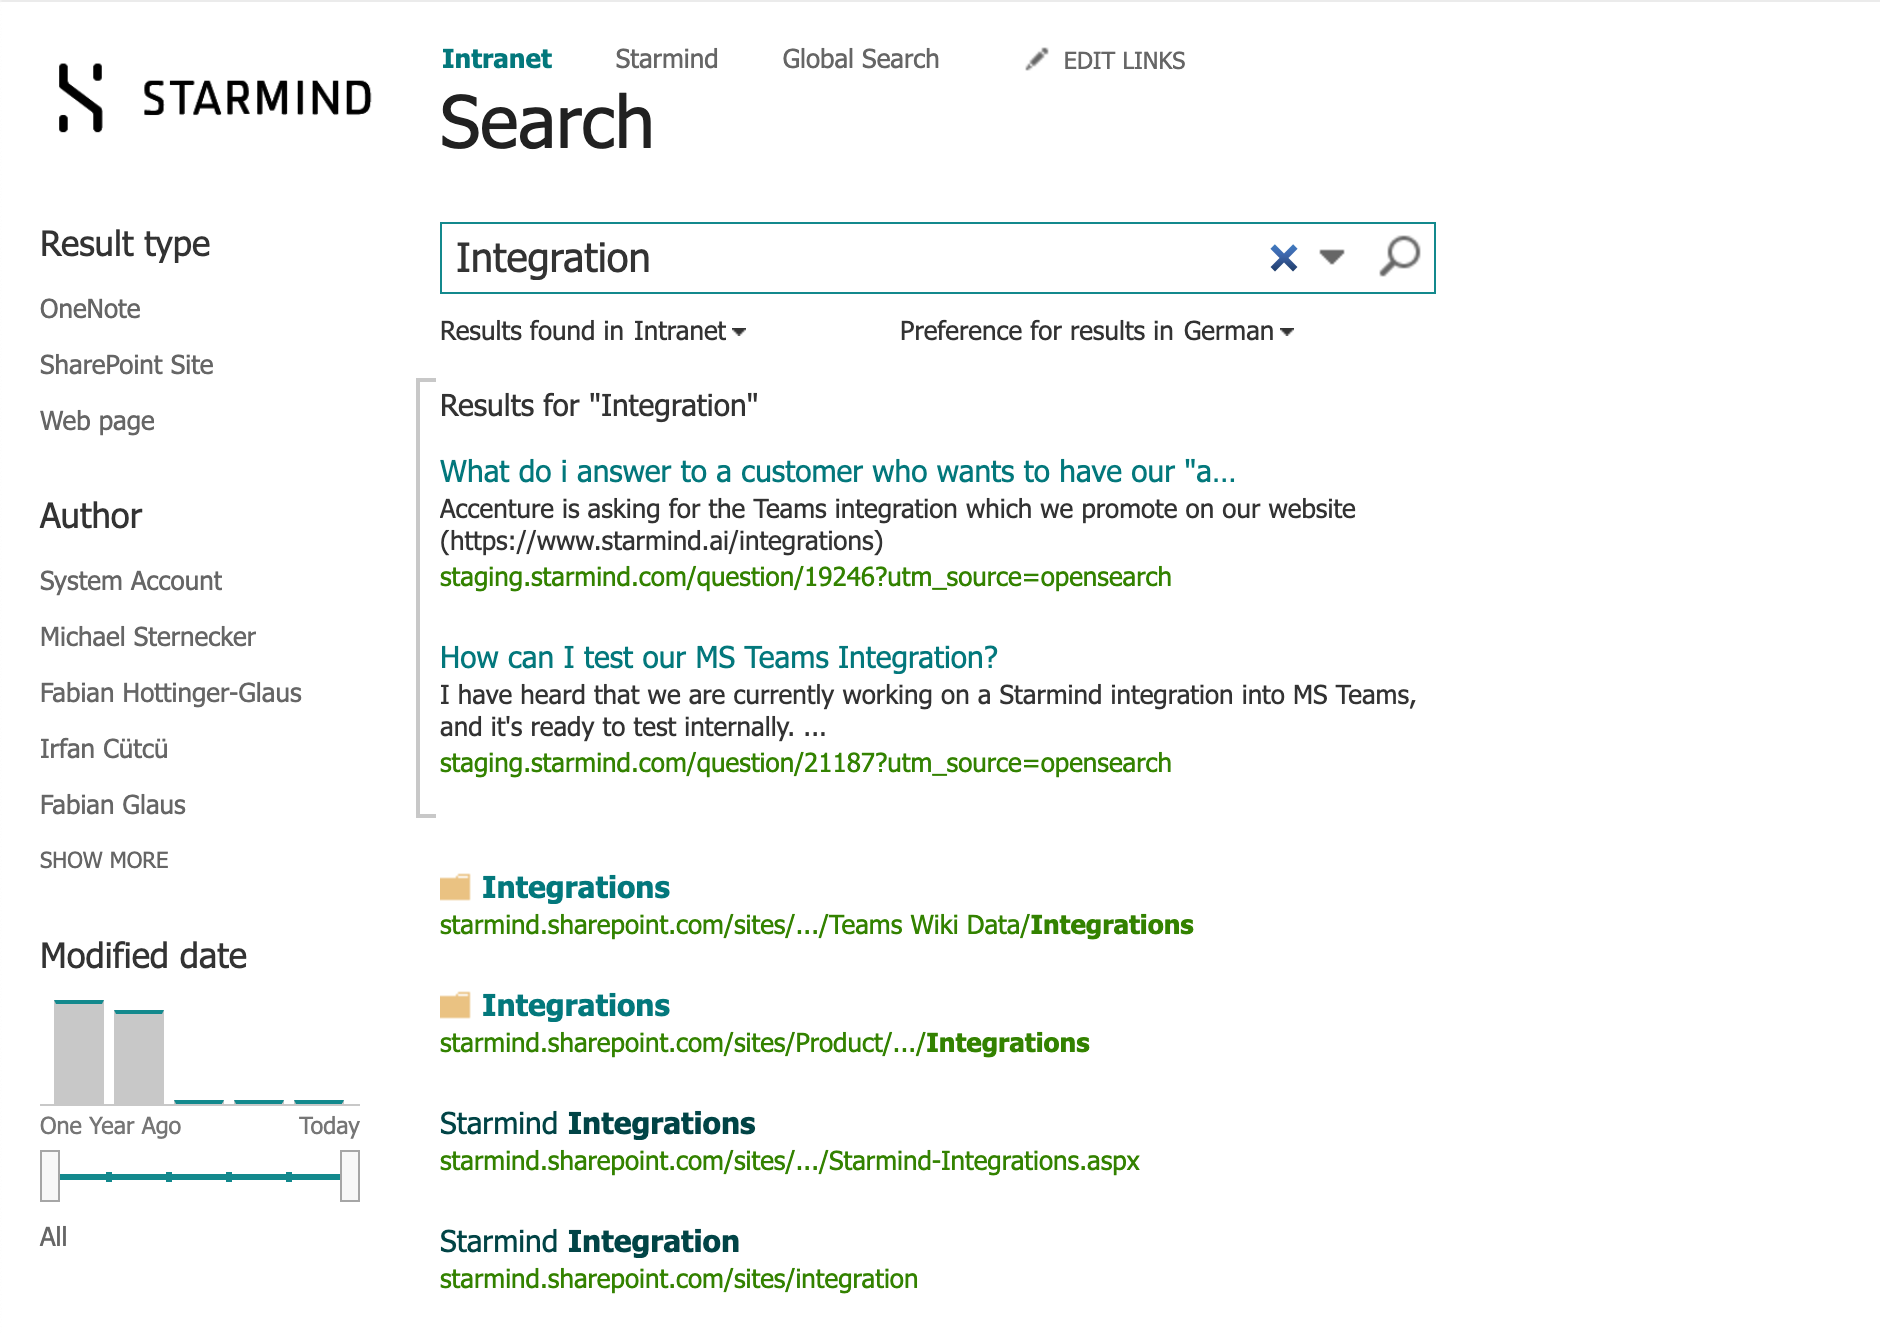
Task: Click the 'Today' slider label
Action: (x=329, y=1126)
